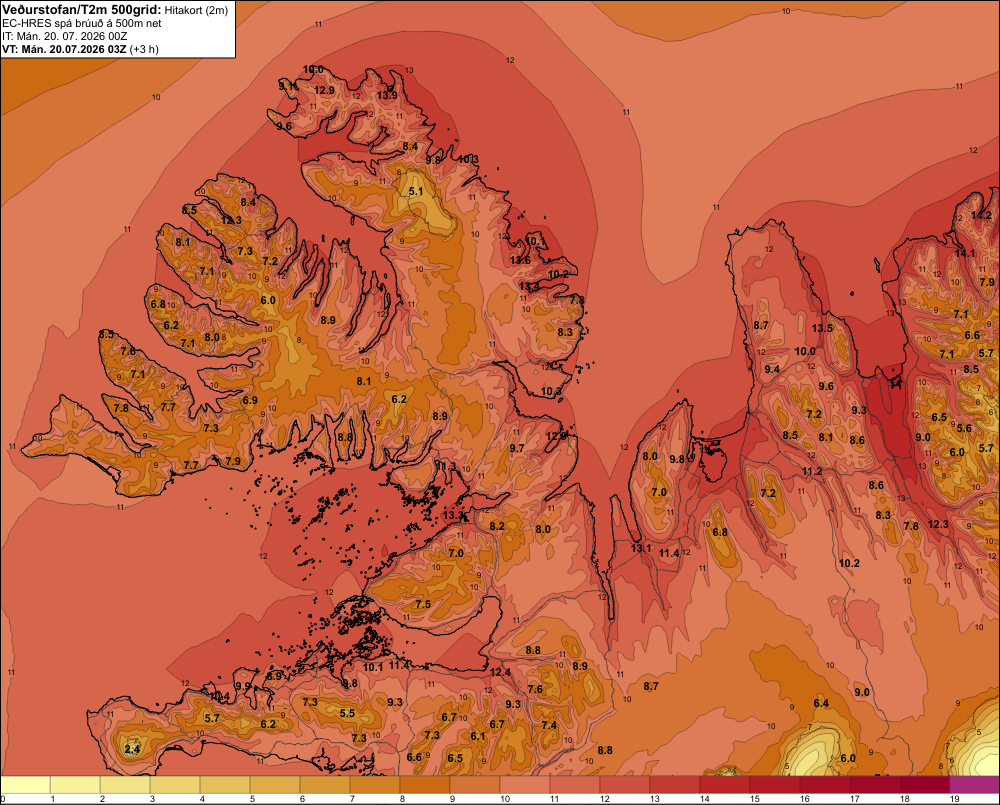Click the 13.9 temperature value in north
Screen dimensions: 1000x805
(387, 95)
